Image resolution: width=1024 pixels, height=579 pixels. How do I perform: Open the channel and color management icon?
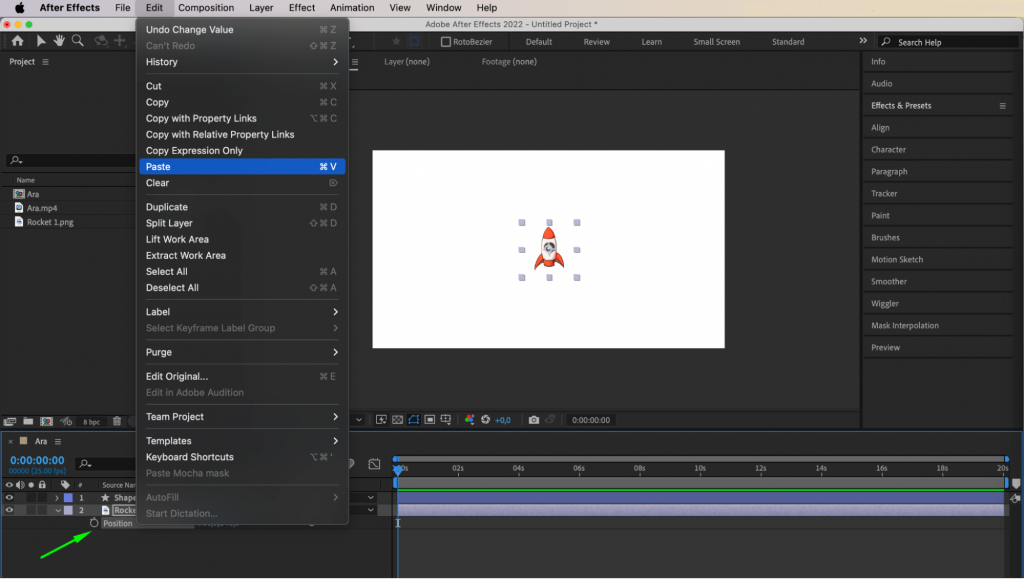click(469, 420)
